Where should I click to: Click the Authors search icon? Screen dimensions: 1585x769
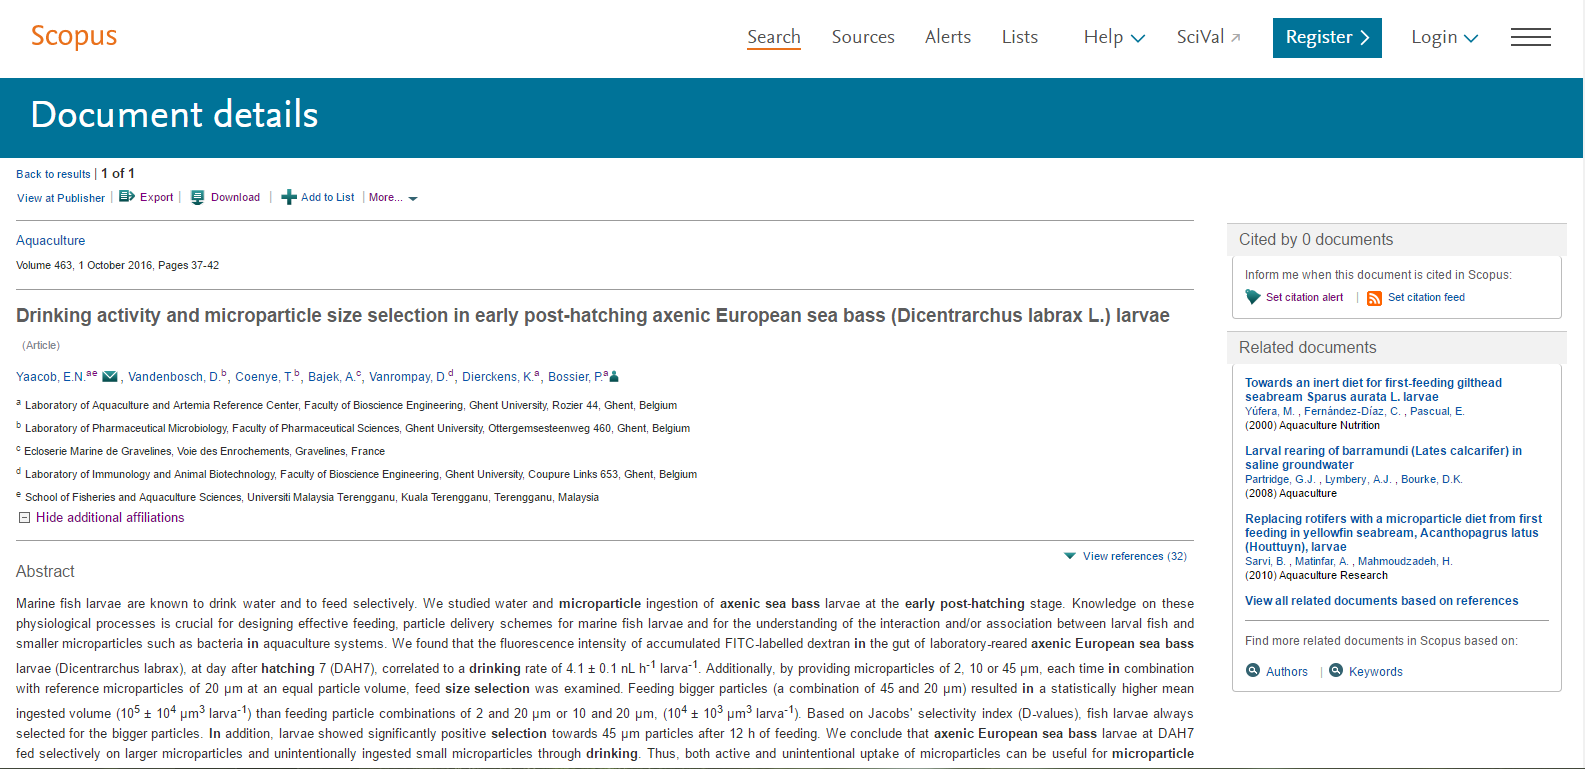point(1253,670)
